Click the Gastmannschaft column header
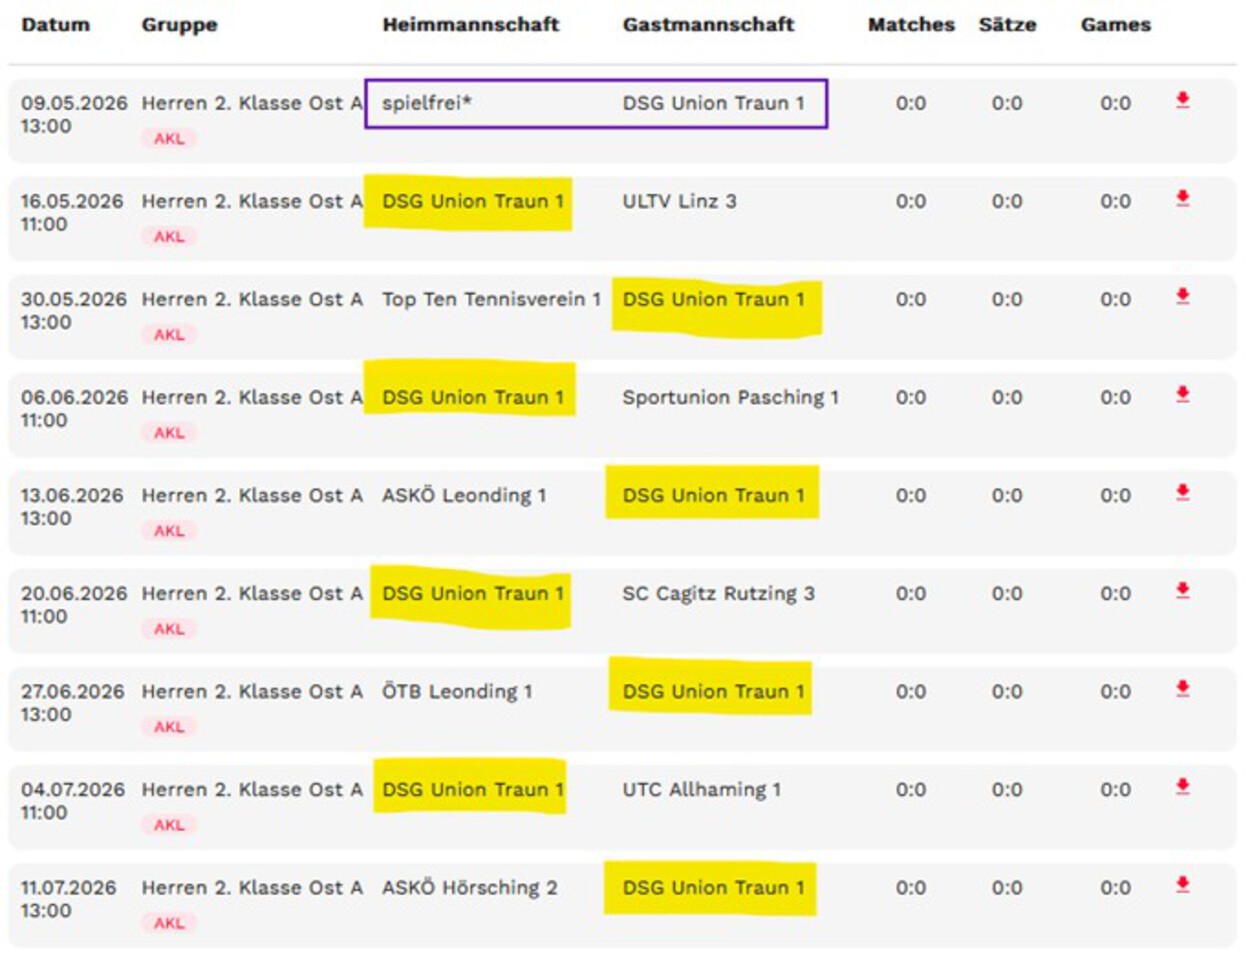This screenshot has height=966, width=1250. click(708, 25)
